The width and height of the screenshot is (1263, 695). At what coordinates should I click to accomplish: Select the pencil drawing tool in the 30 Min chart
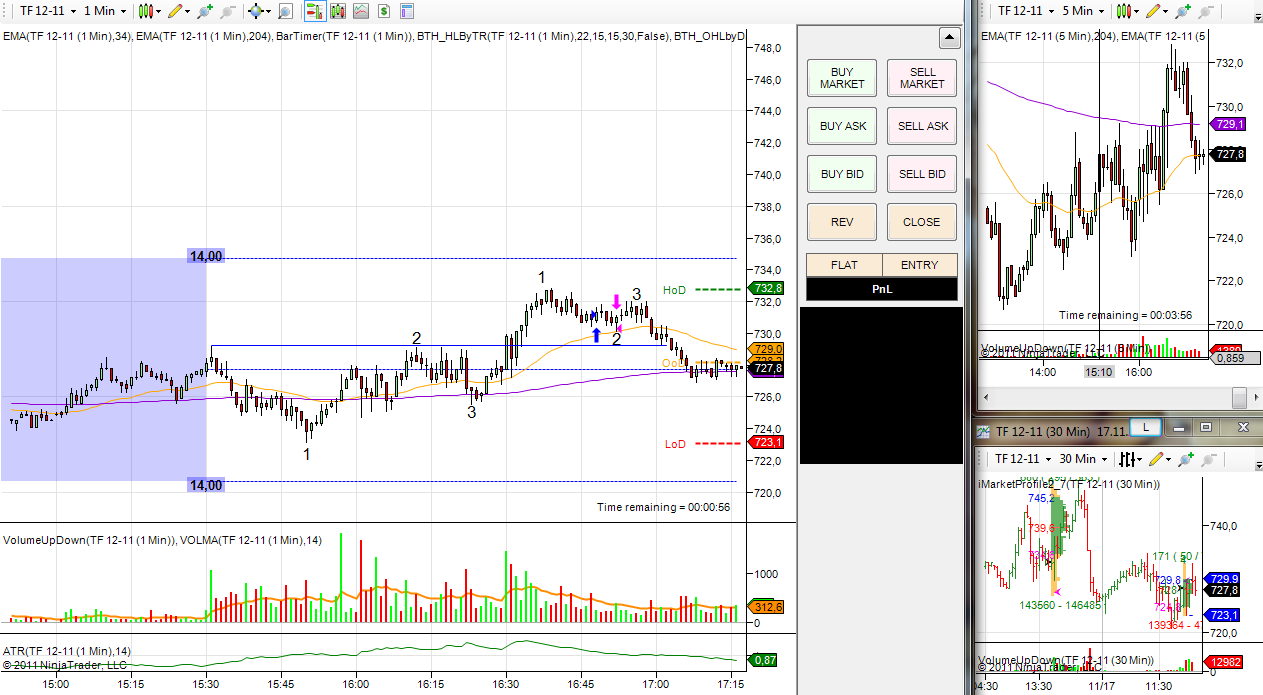1158,459
